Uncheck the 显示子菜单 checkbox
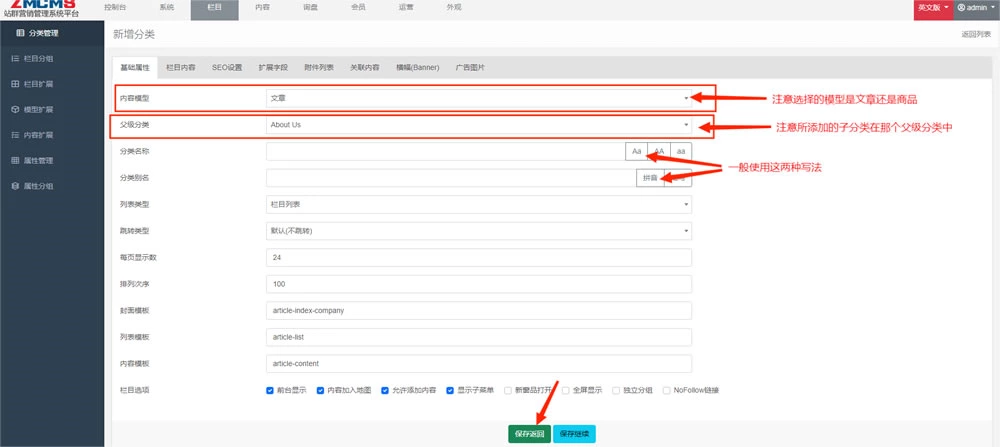The width and height of the screenshot is (1000, 447). (450, 390)
